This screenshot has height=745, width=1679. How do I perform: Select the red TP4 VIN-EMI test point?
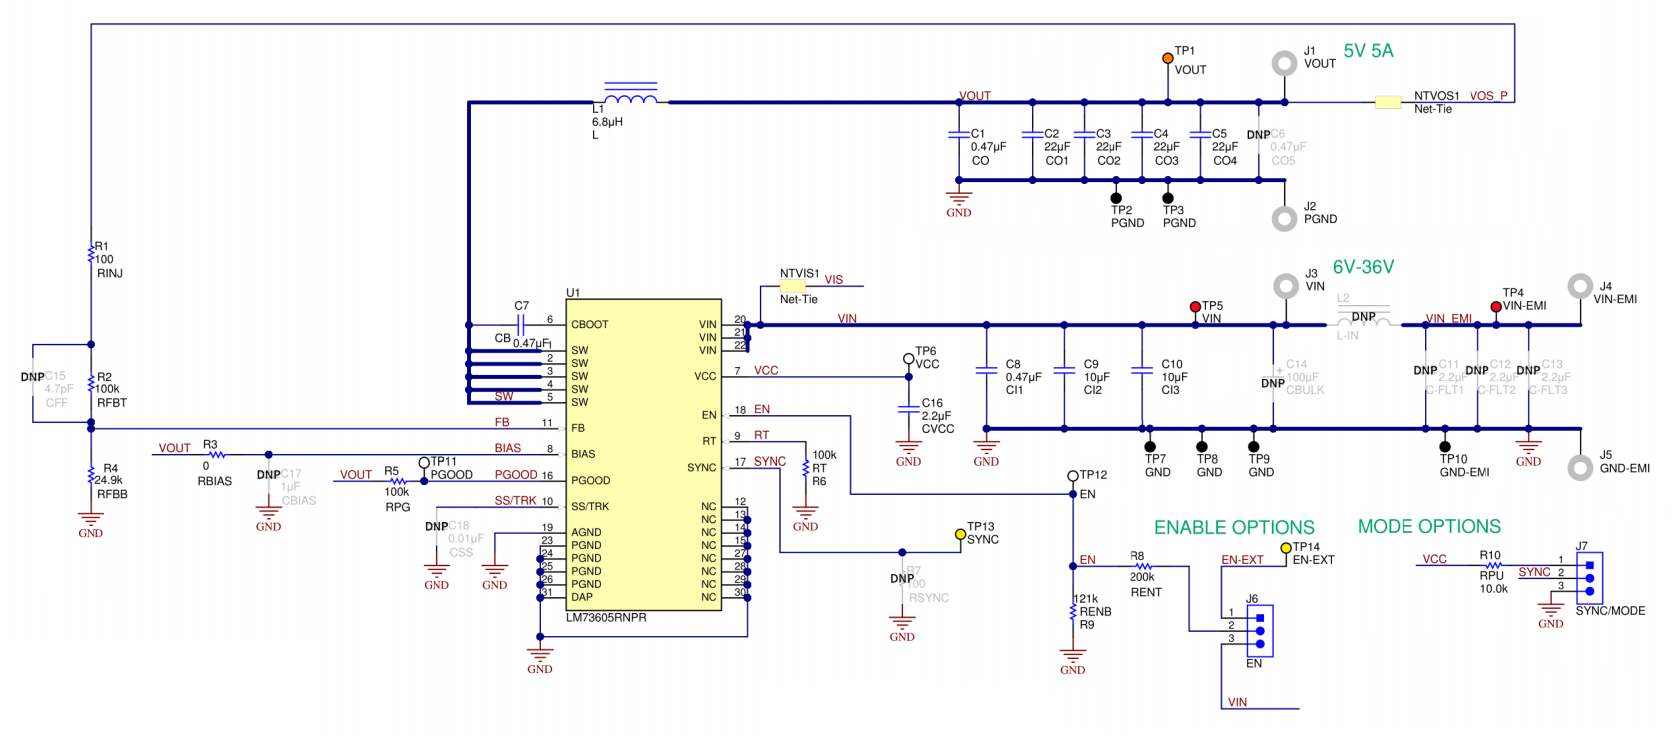1496,307
